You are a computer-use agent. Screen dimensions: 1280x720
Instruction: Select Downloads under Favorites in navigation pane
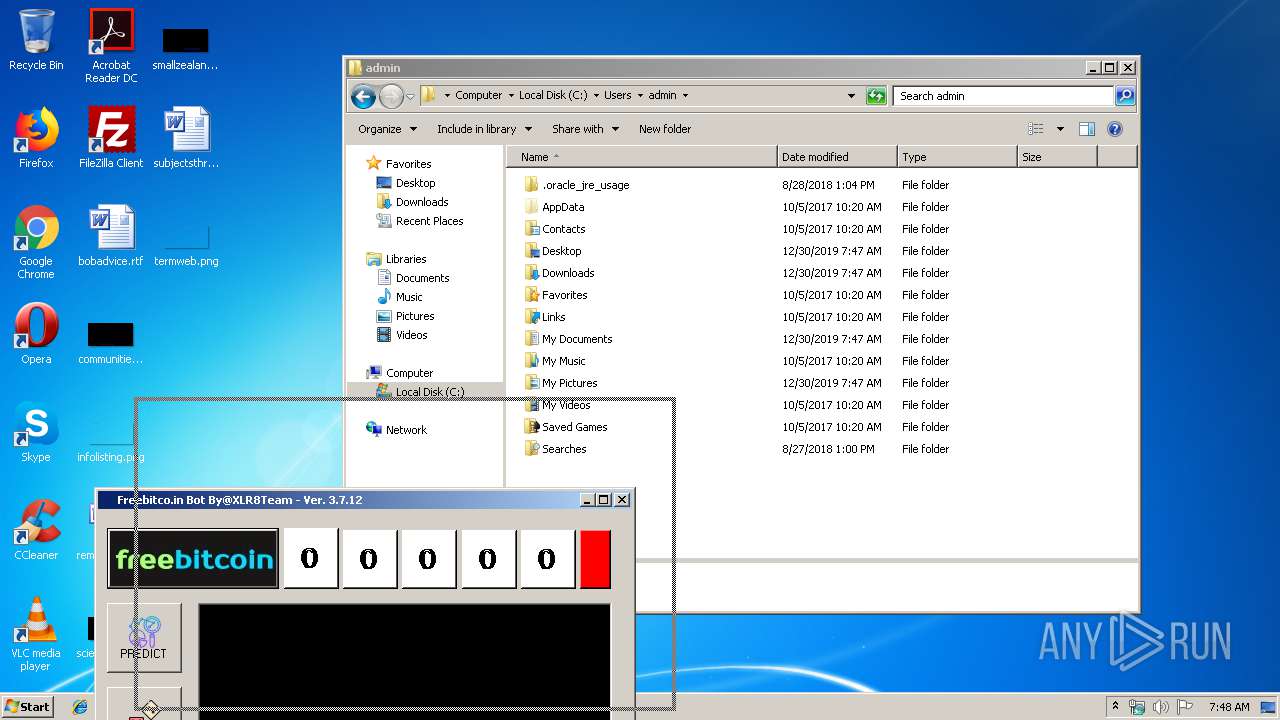coord(422,202)
